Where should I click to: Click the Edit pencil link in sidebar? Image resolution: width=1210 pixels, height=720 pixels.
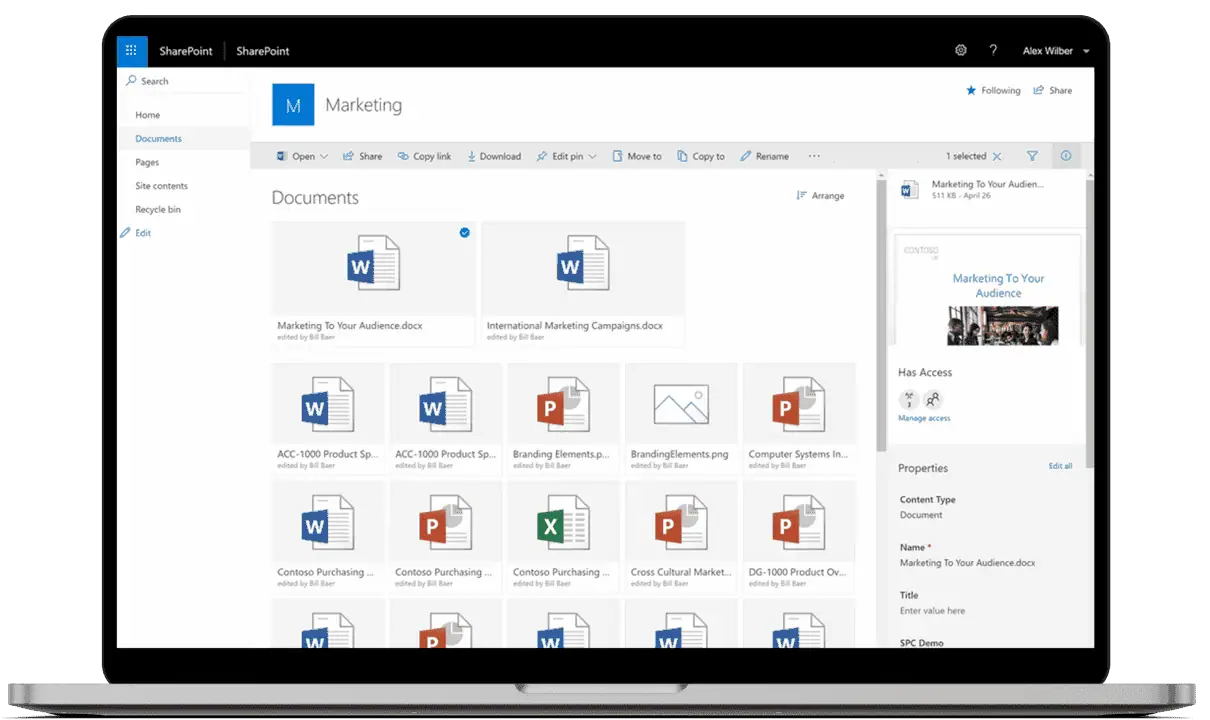(x=136, y=233)
